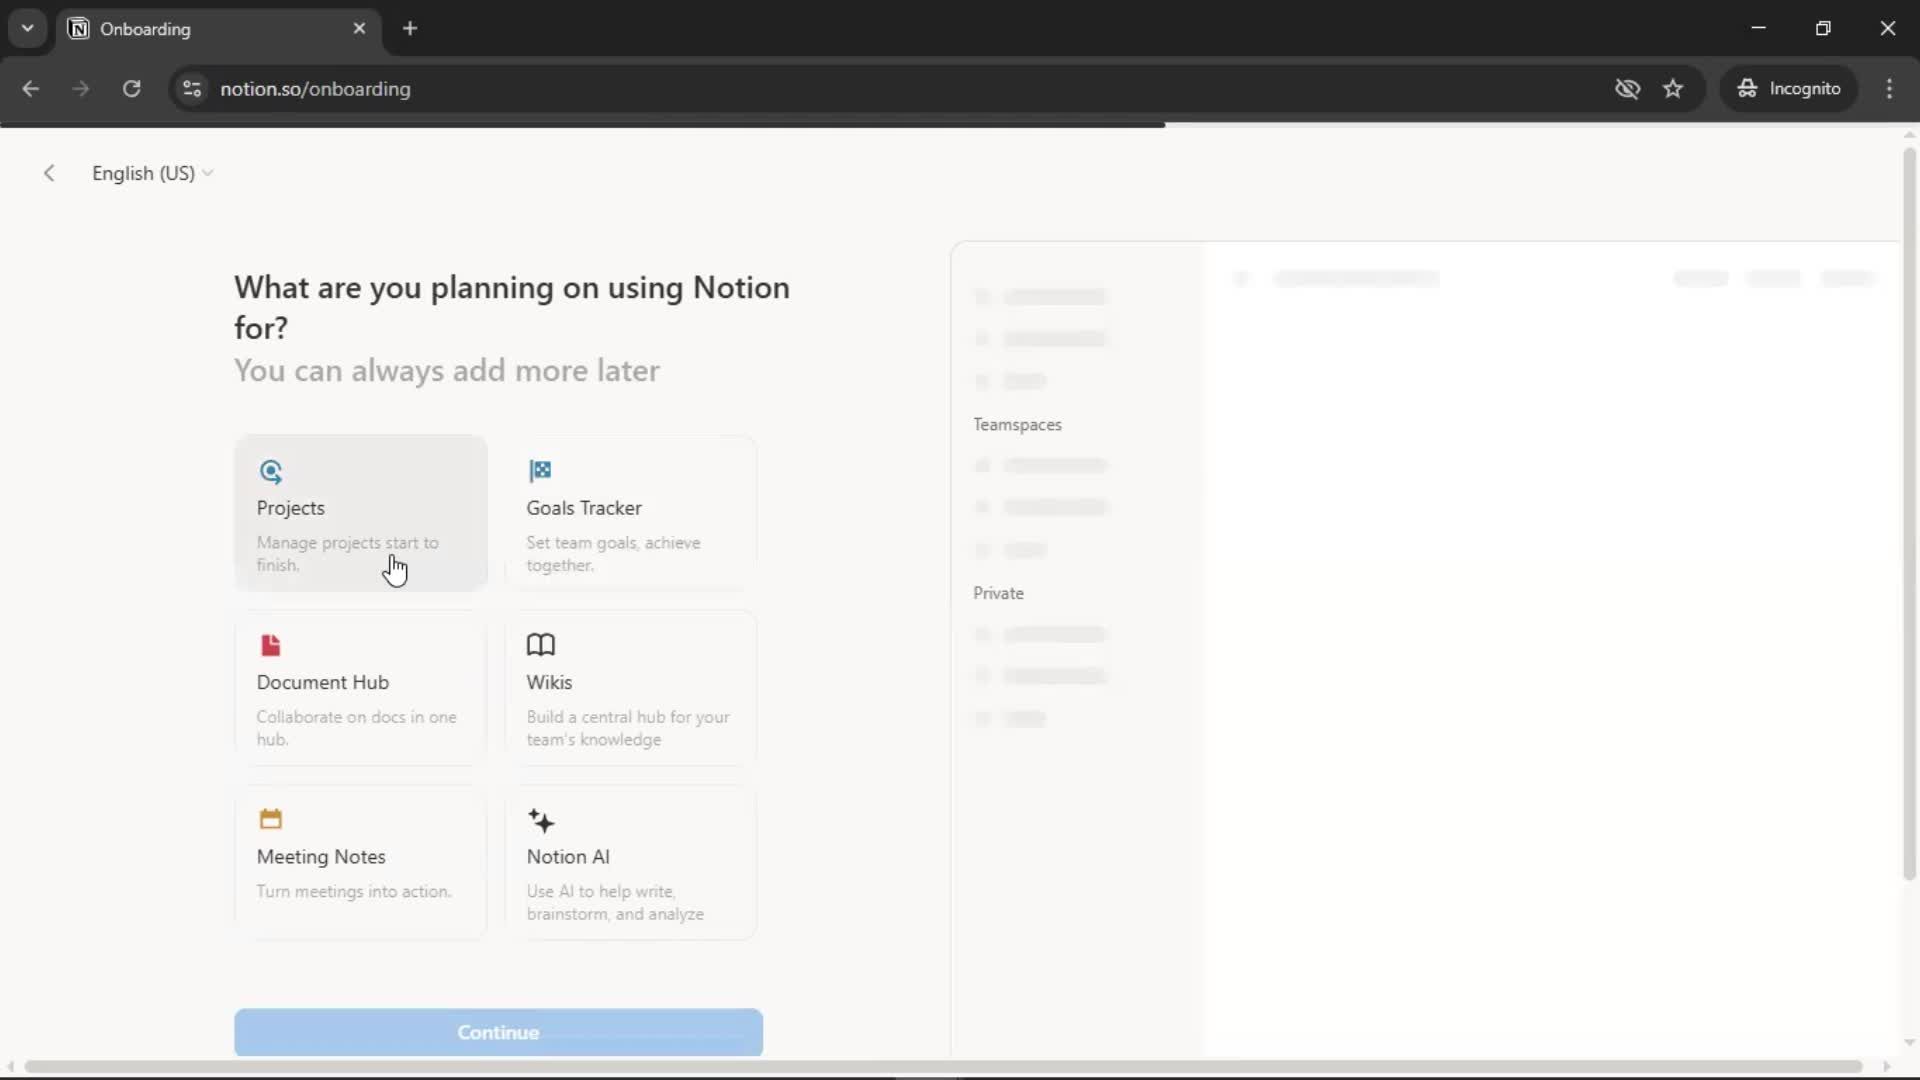Select the Document Hub card
The height and width of the screenshot is (1080, 1920).
[361, 688]
